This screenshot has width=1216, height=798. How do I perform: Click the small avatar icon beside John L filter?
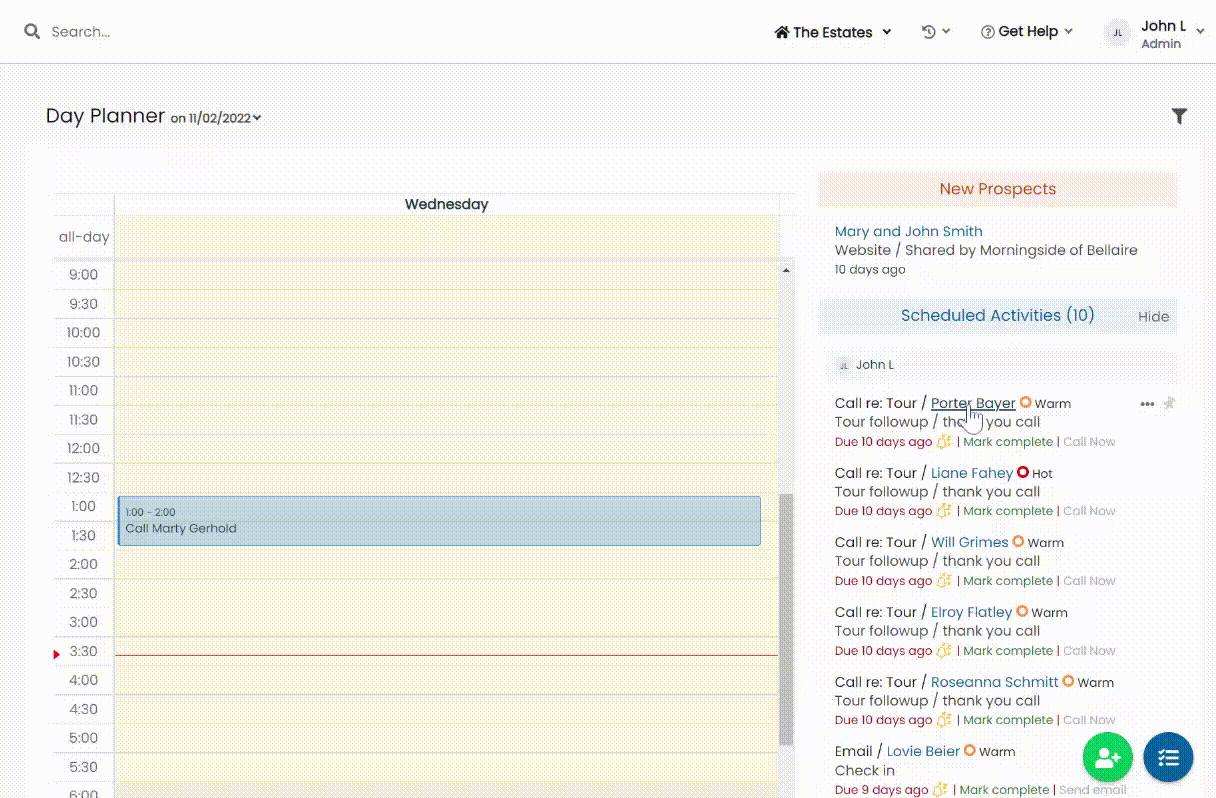pos(843,365)
